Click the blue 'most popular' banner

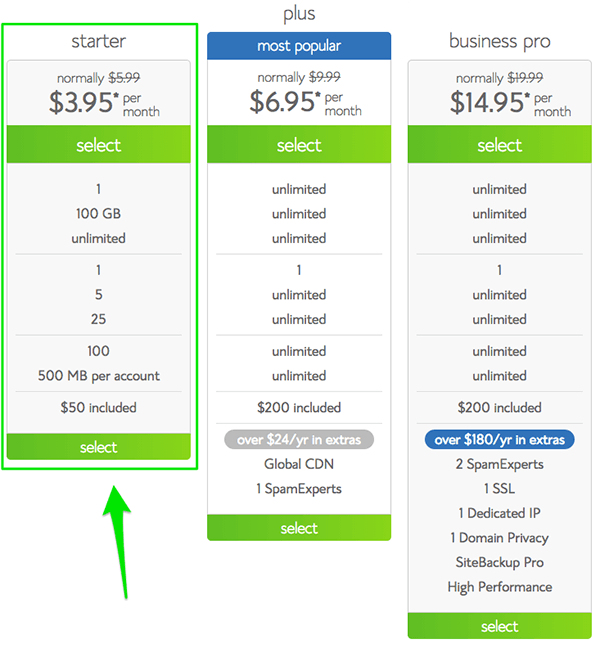(299, 46)
